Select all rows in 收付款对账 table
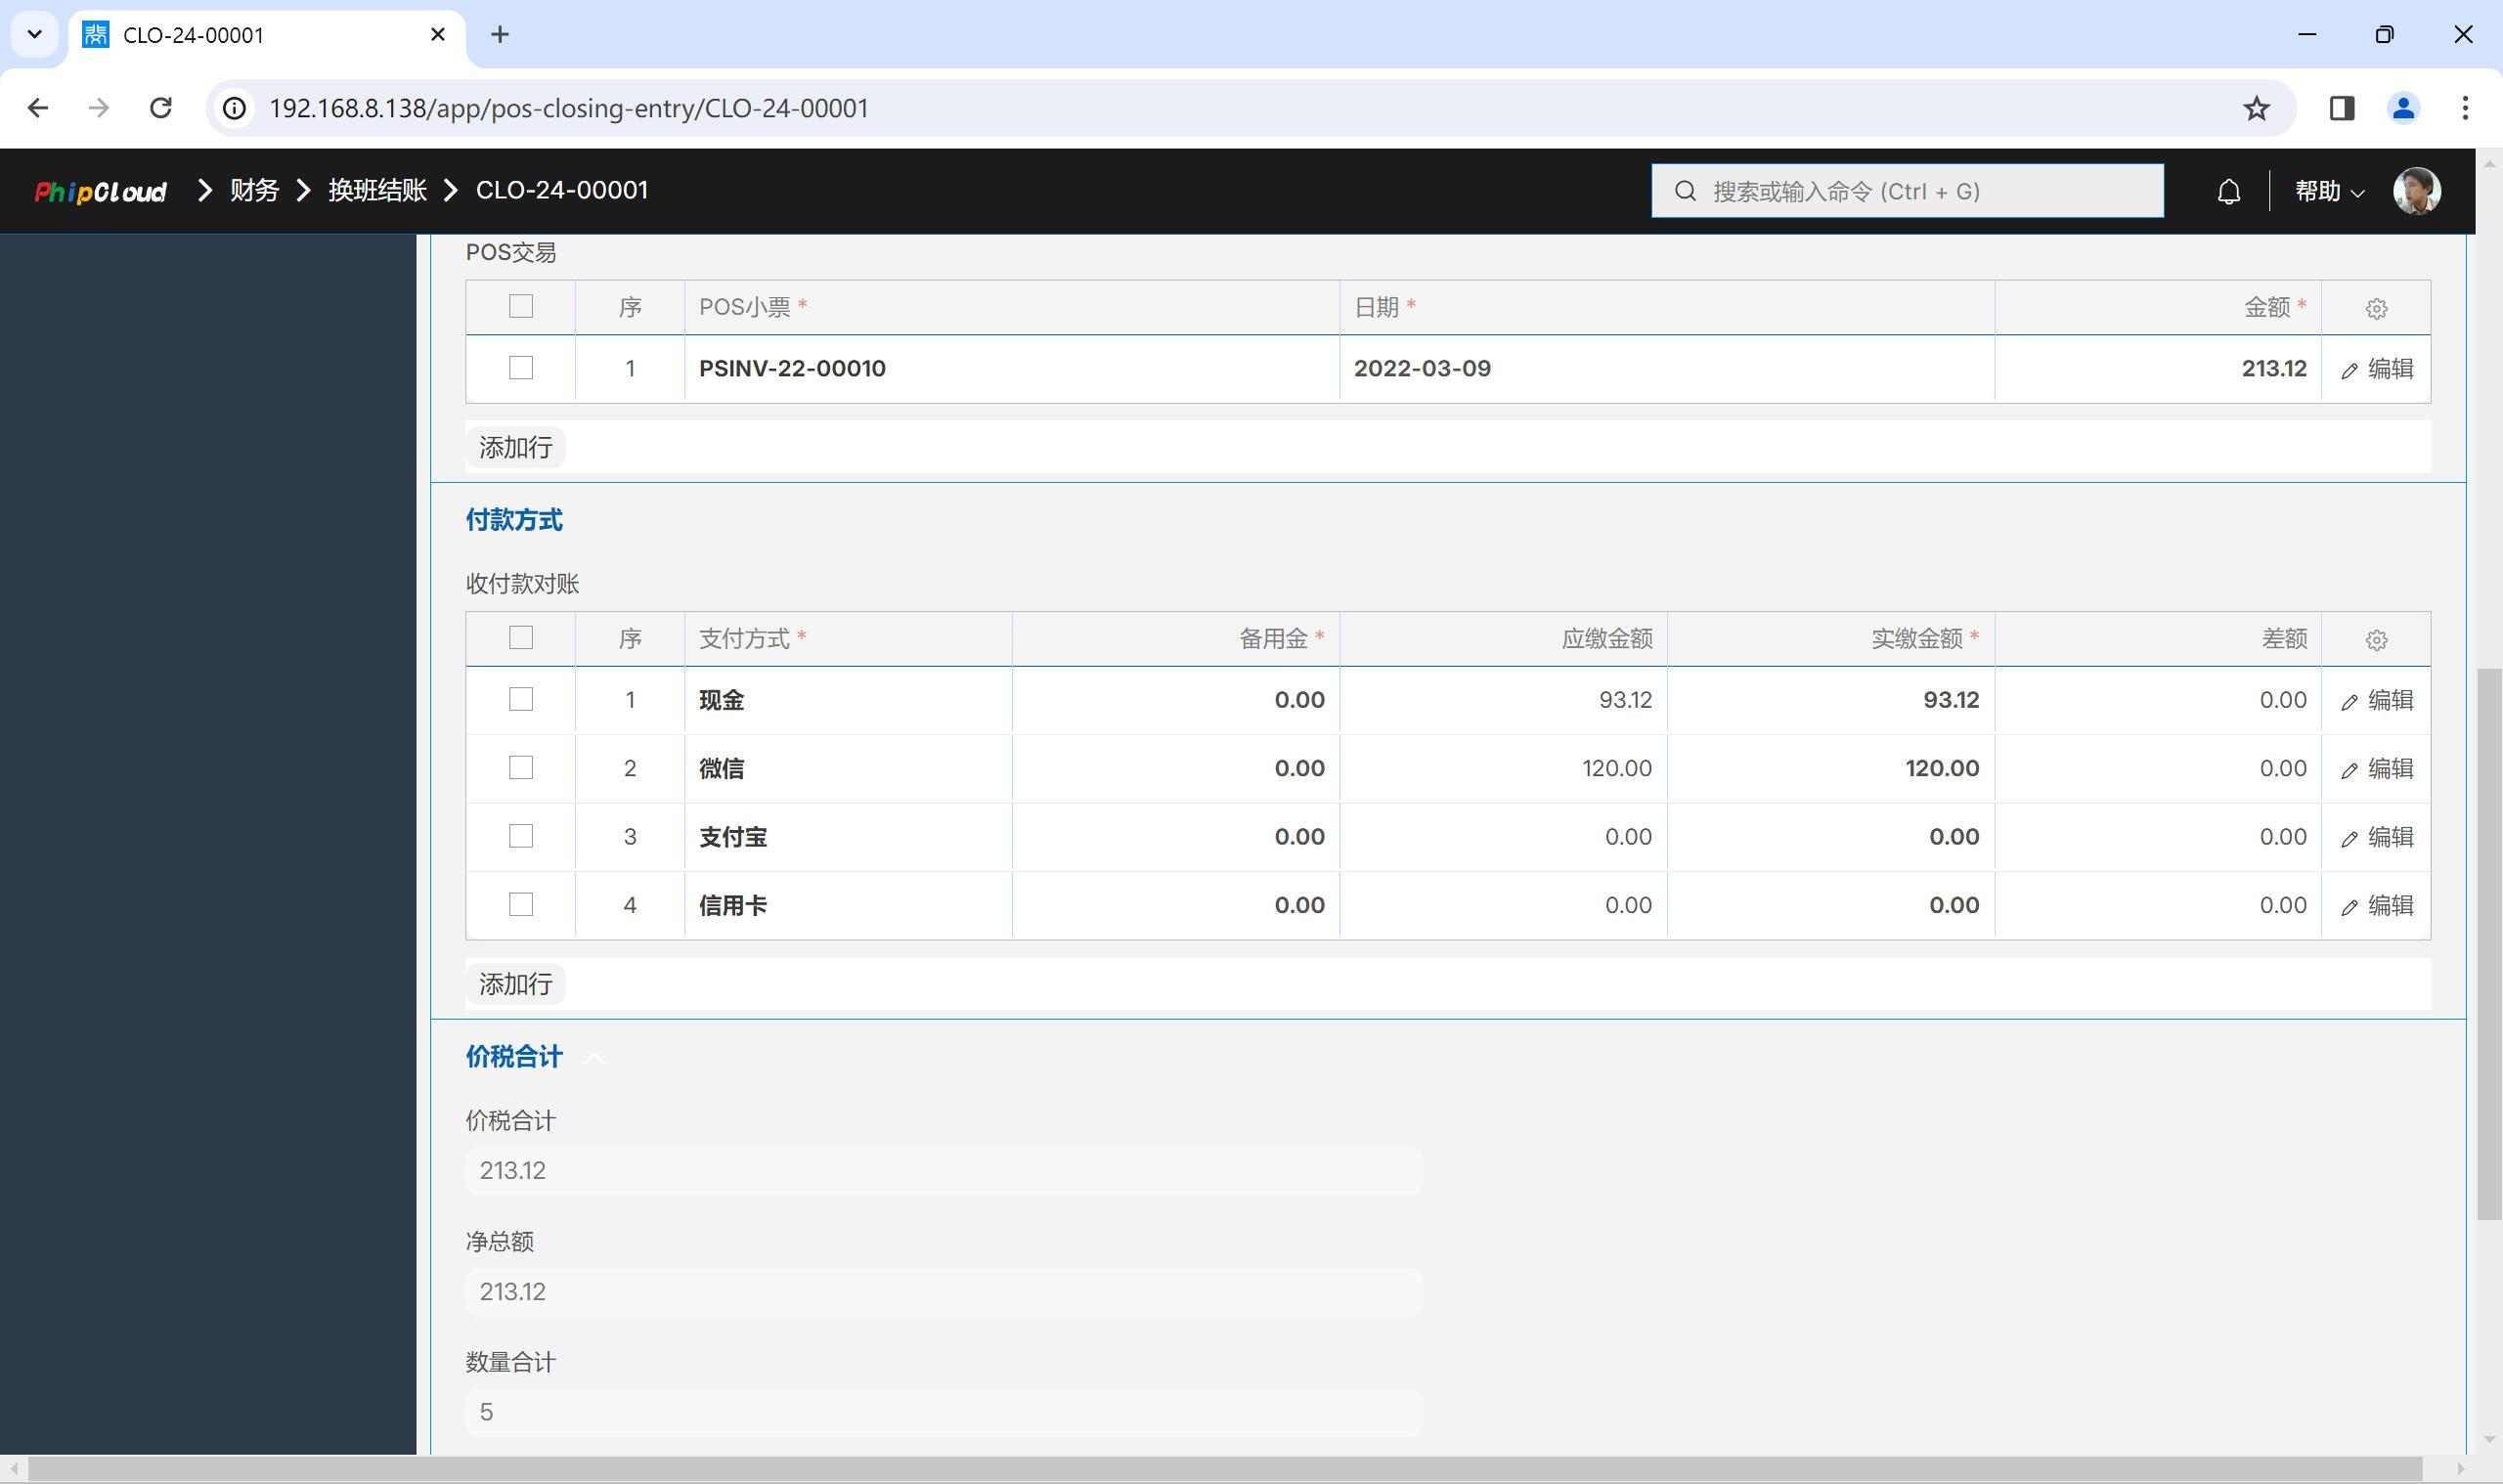 coord(521,638)
